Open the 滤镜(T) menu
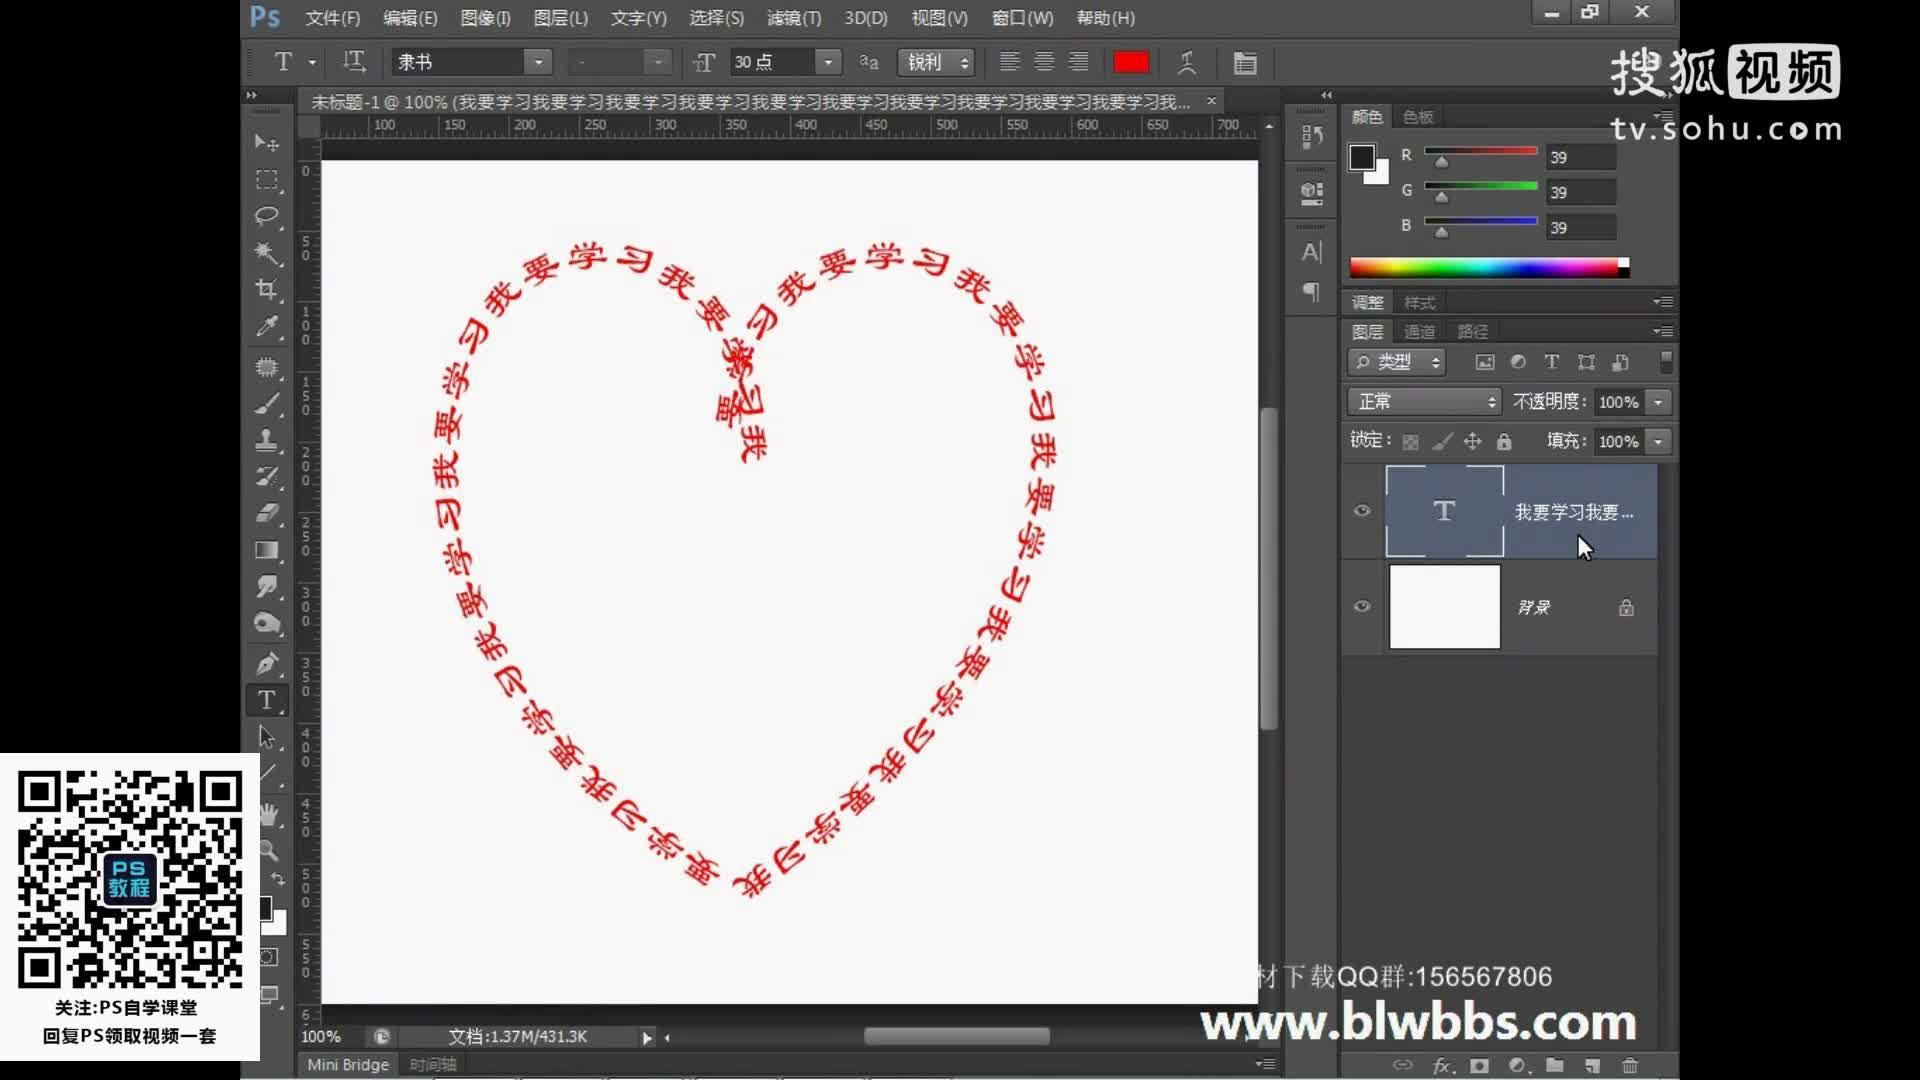The height and width of the screenshot is (1080, 1920). click(793, 18)
